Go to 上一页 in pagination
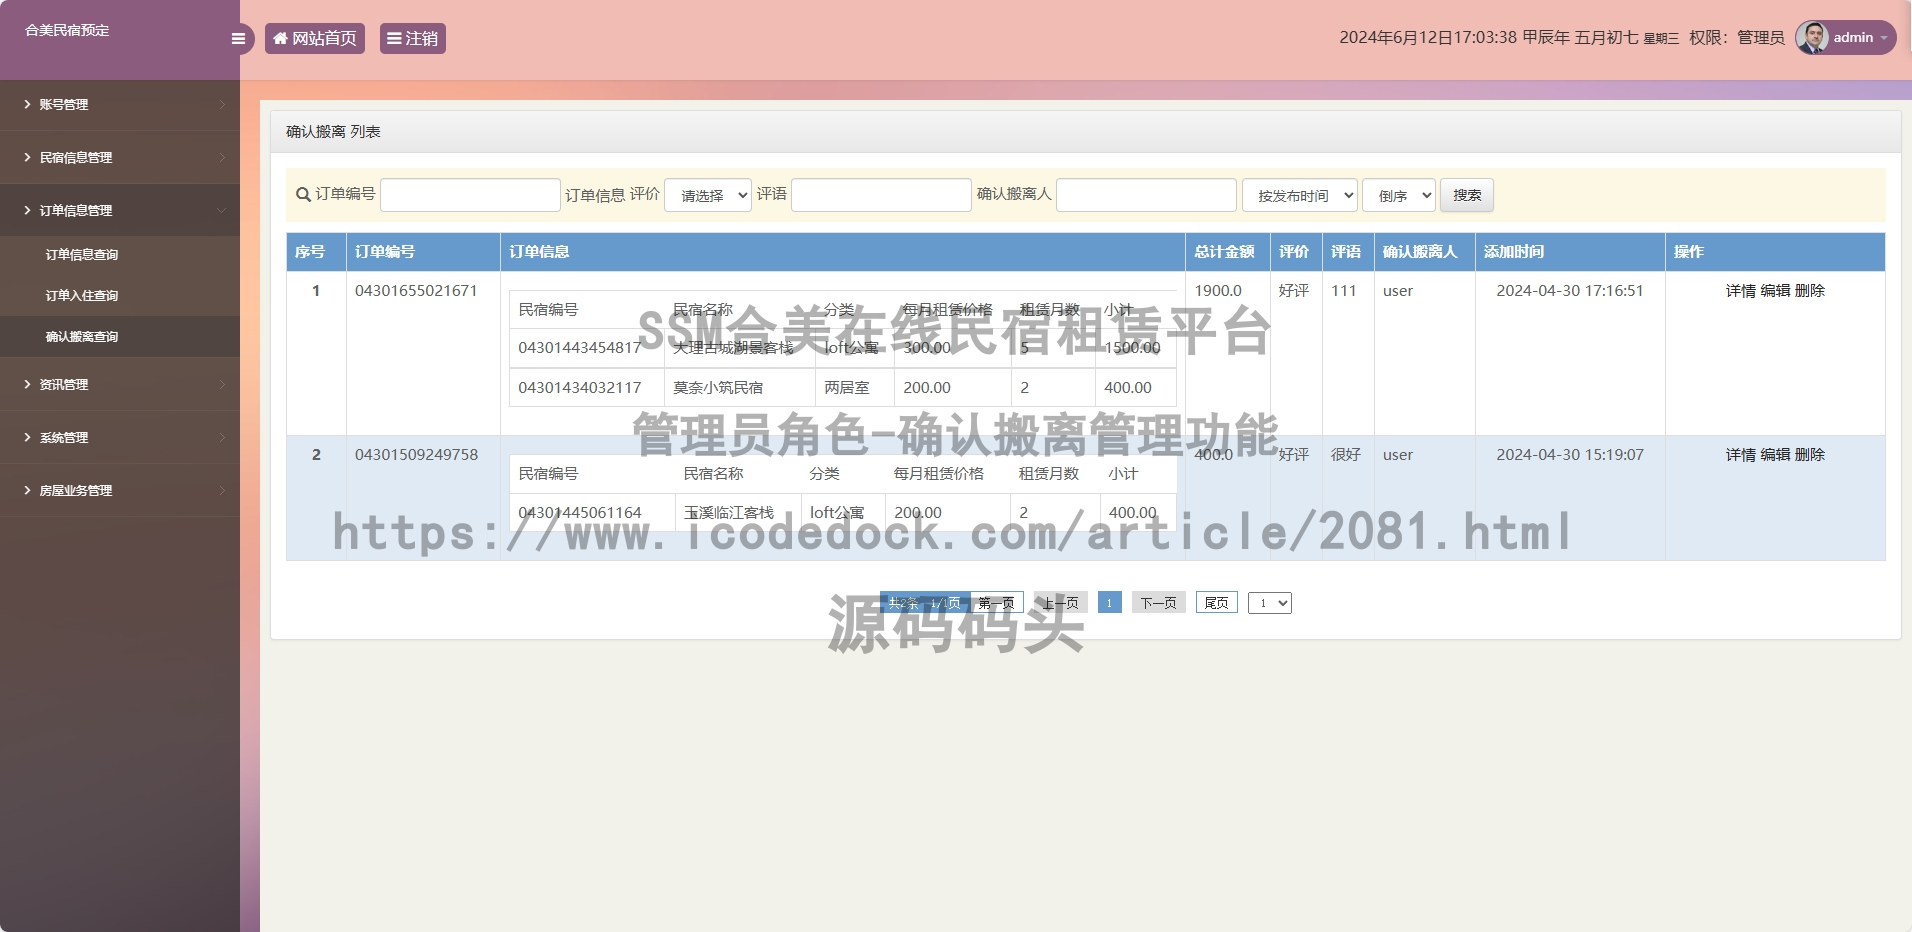 click(x=1060, y=603)
